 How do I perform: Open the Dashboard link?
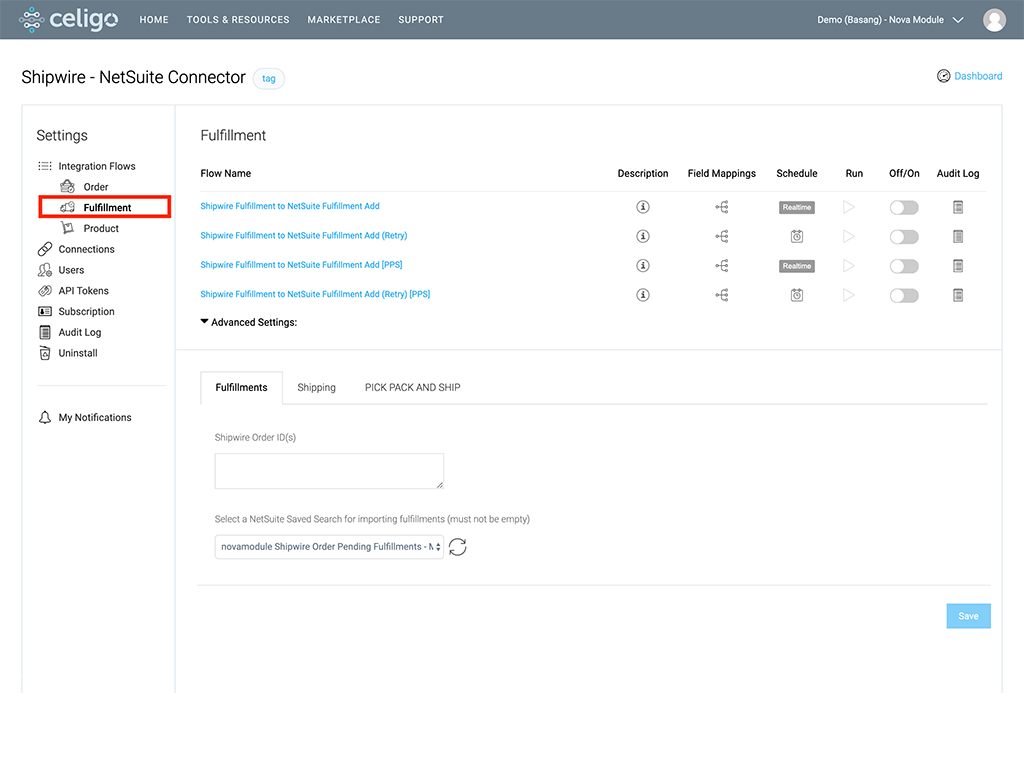[978, 76]
